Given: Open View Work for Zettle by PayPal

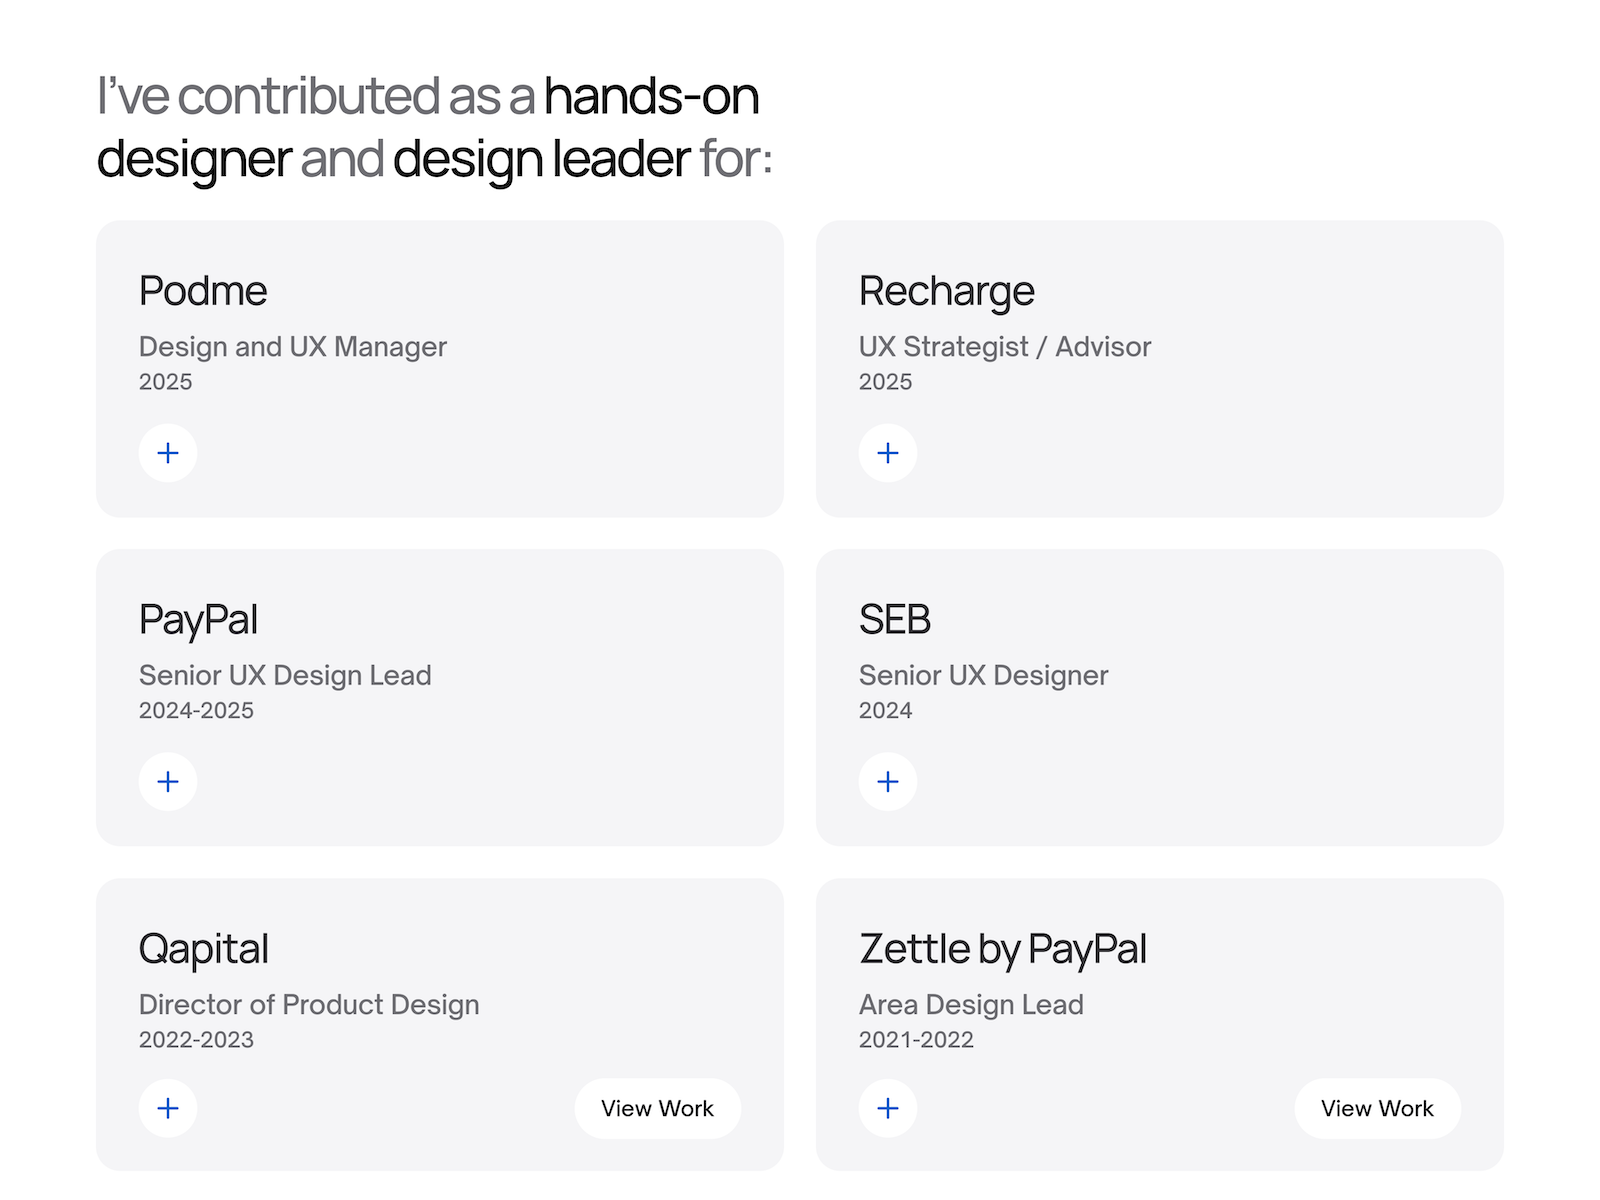Looking at the screenshot, I should [1377, 1108].
